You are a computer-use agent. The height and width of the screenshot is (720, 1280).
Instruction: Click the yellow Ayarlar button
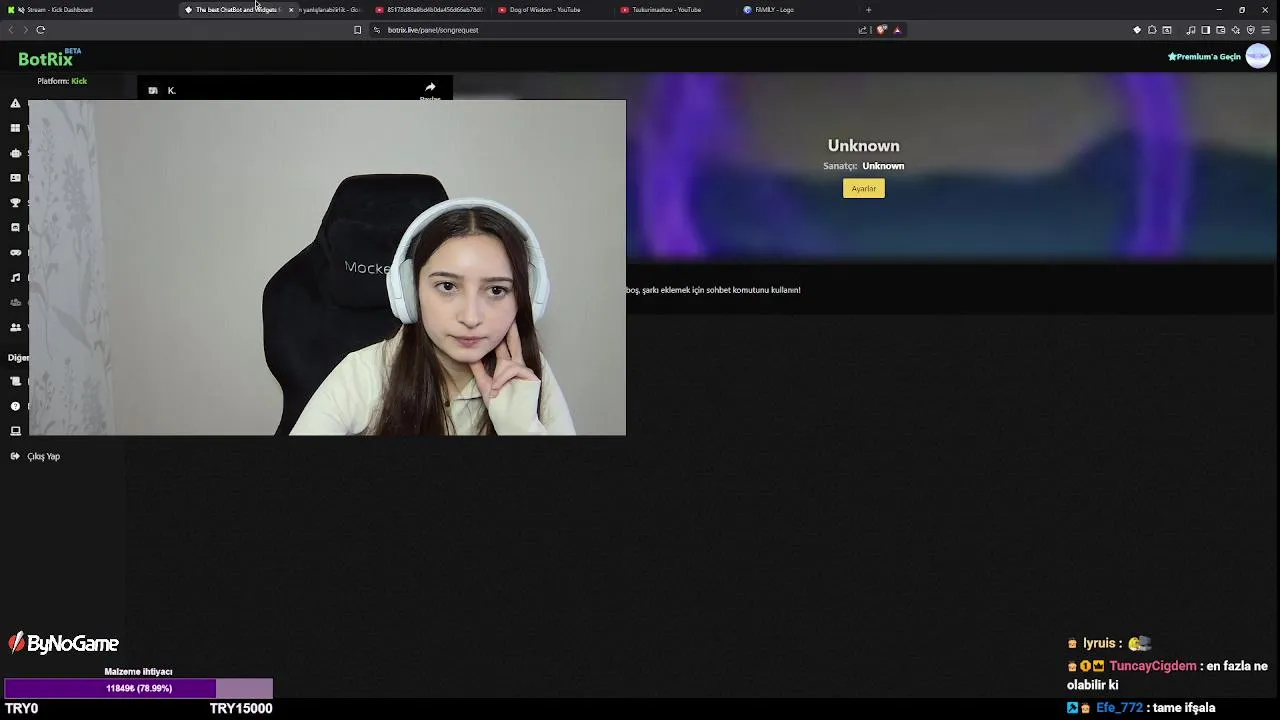(864, 188)
